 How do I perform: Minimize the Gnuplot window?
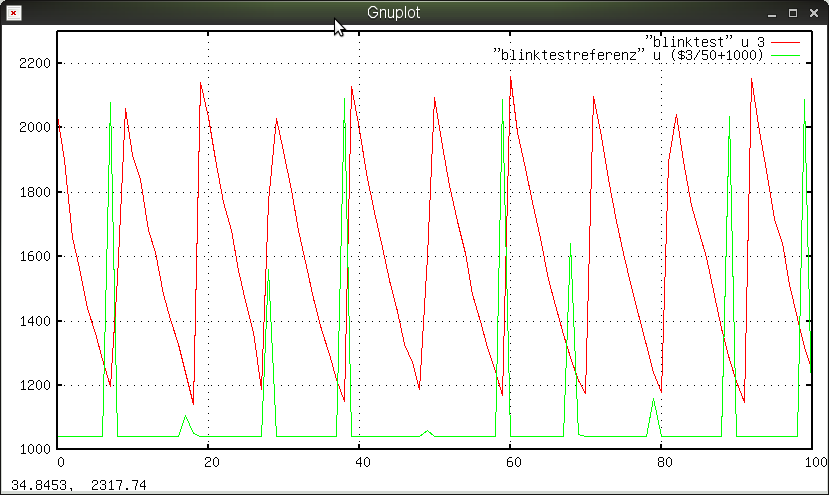coord(771,14)
